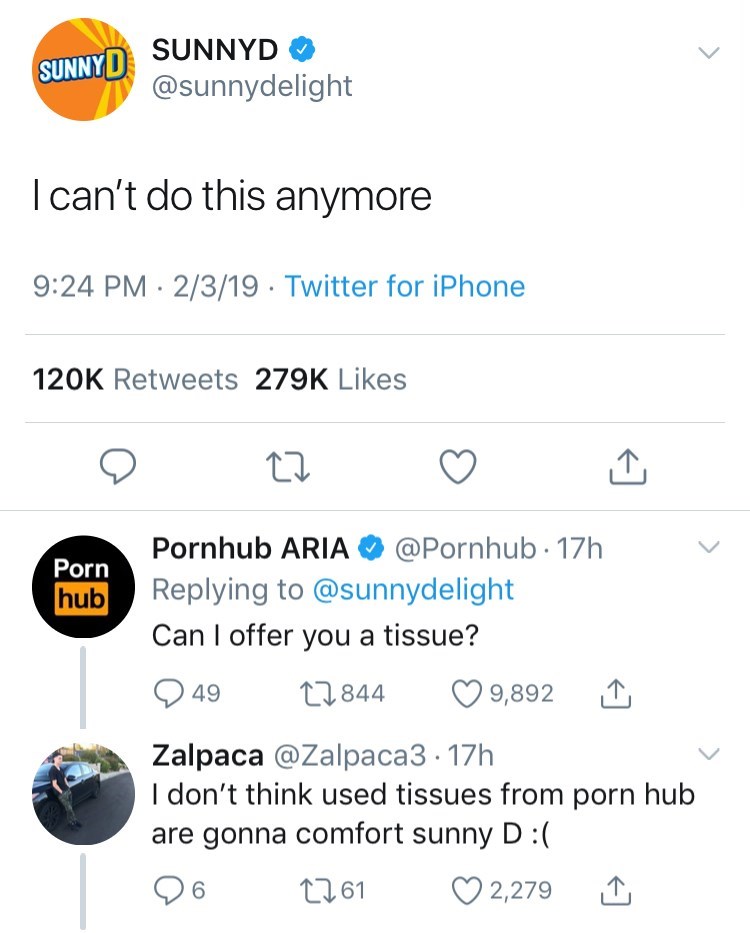Screen dimensions: 750x933
Task: Open the SunnyD profile picture
Action: (85, 69)
